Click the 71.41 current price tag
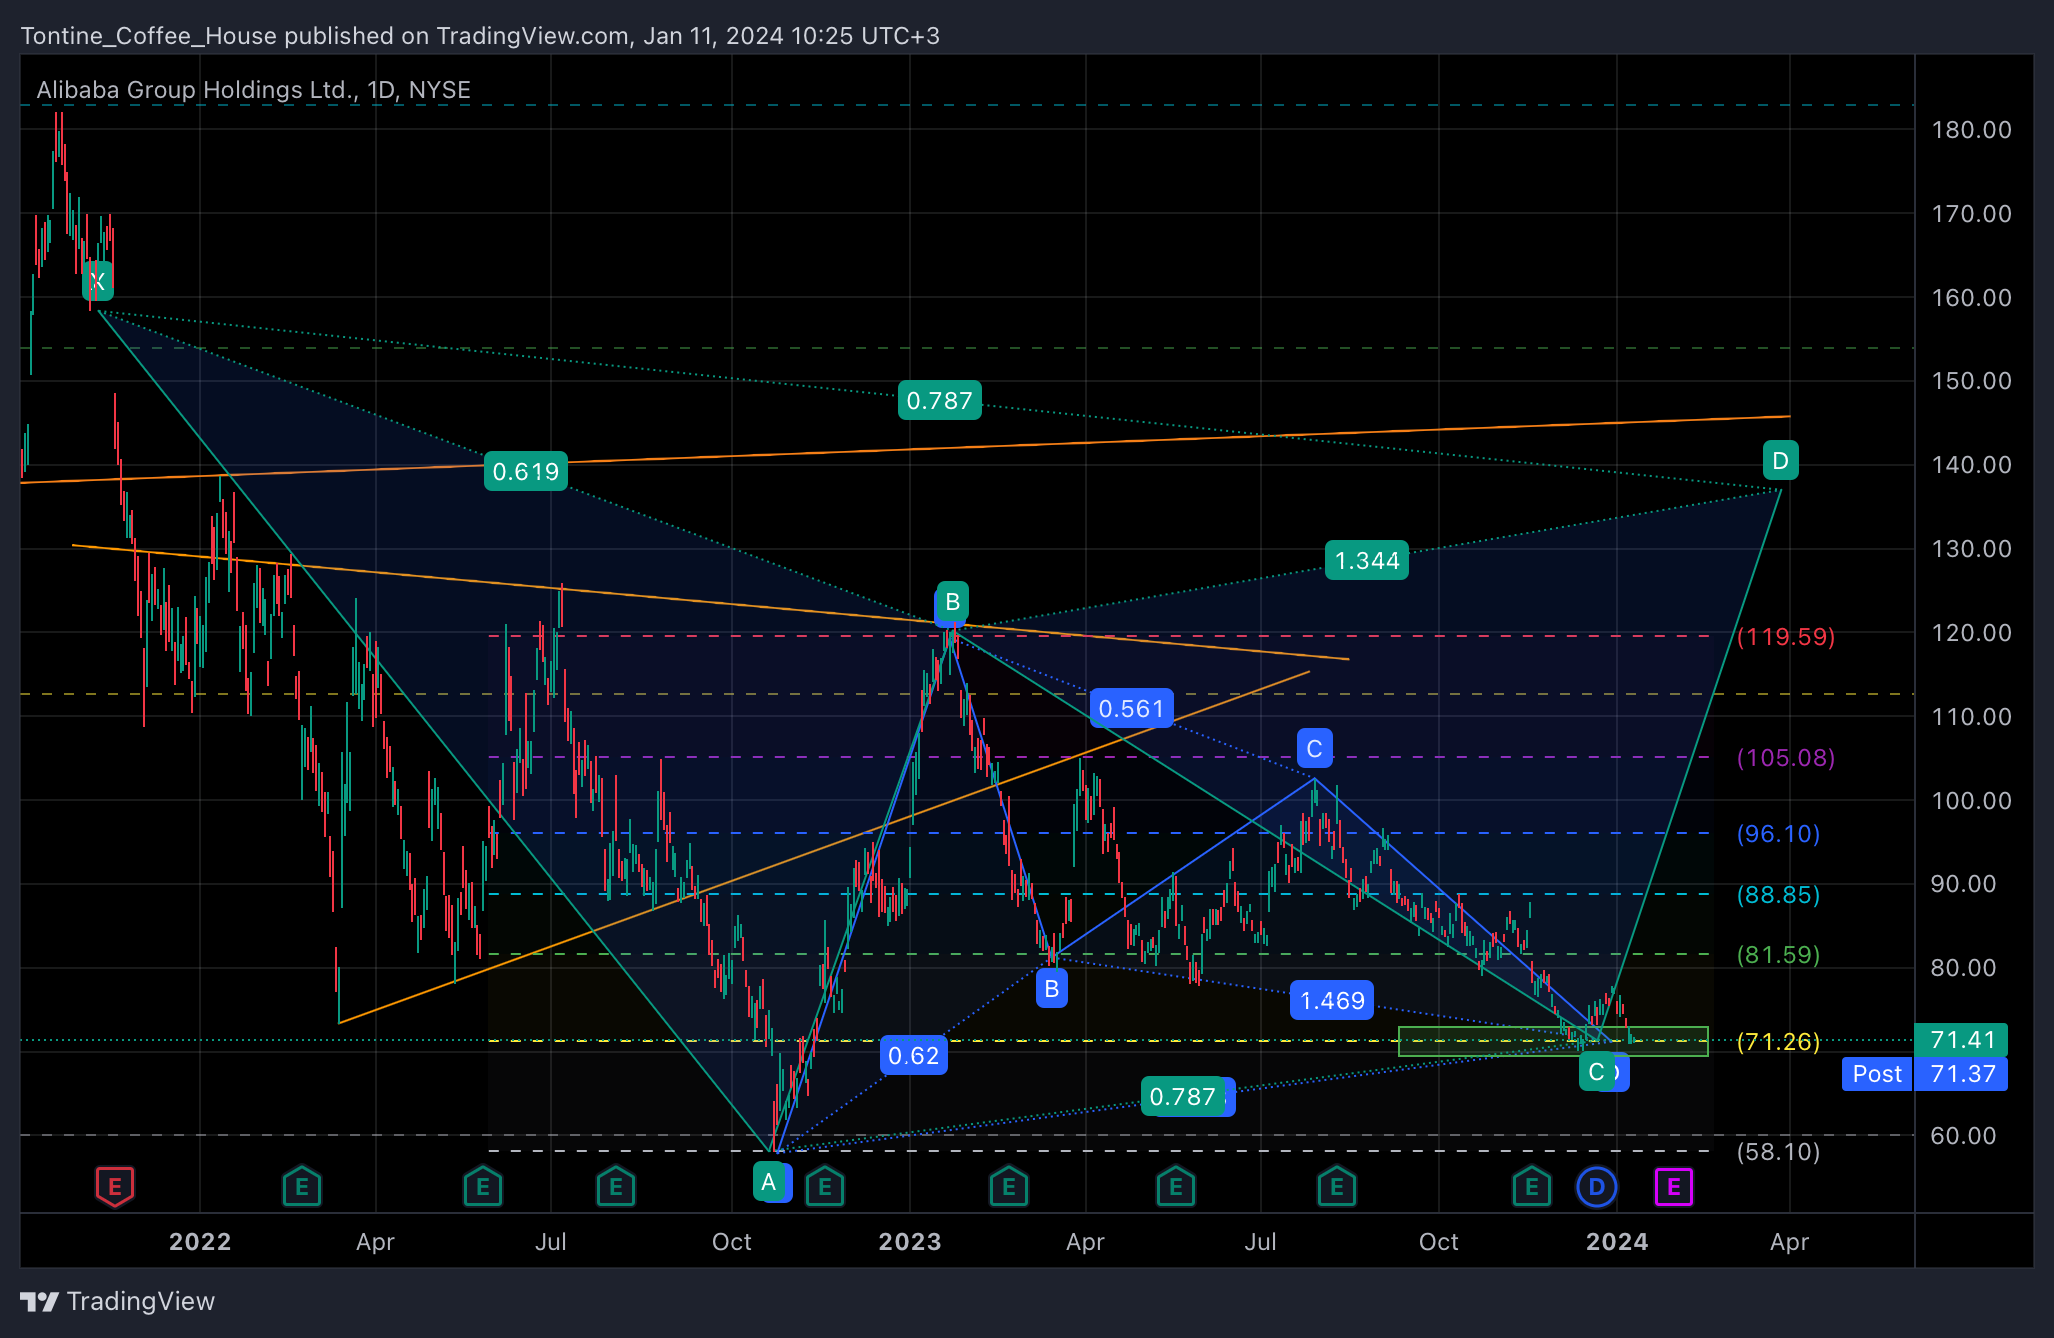The height and width of the screenshot is (1338, 2054). tap(1961, 1040)
